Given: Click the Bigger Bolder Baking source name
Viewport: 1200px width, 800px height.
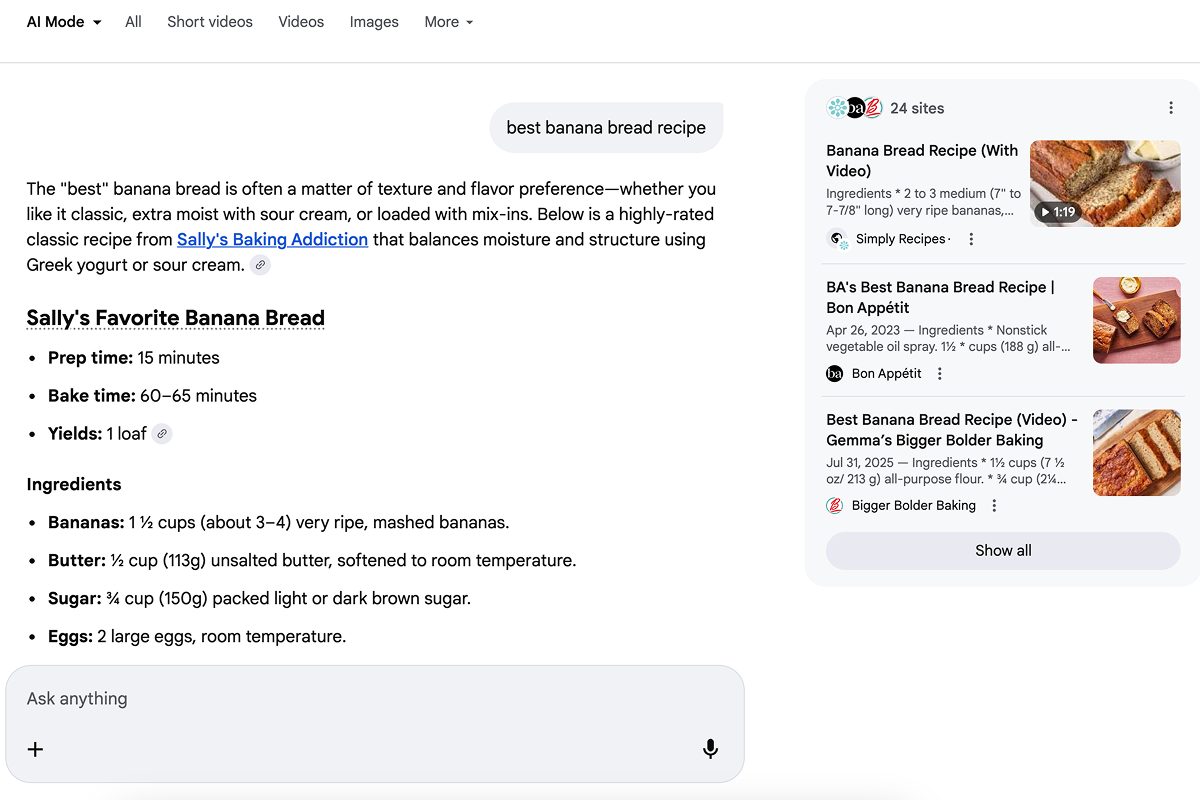Looking at the screenshot, I should tap(914, 506).
